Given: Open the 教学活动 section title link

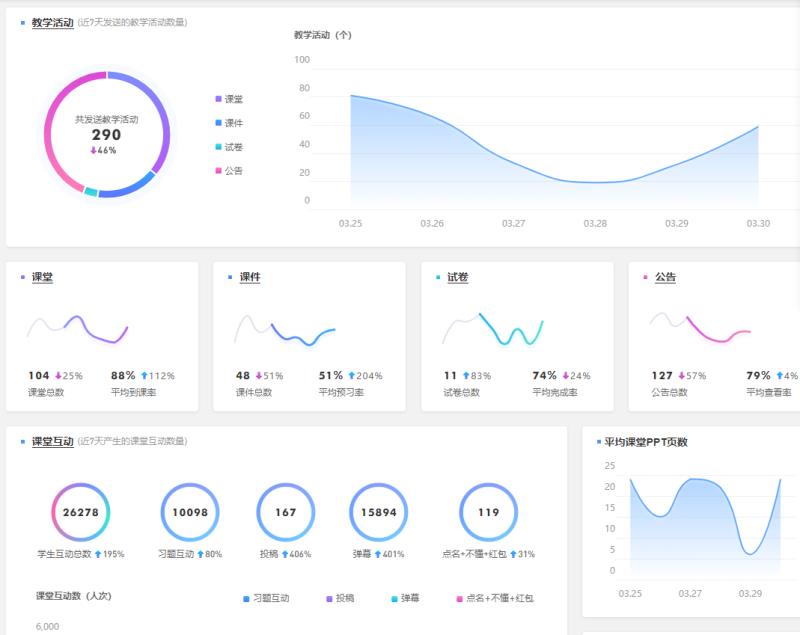Looking at the screenshot, I should point(52,22).
